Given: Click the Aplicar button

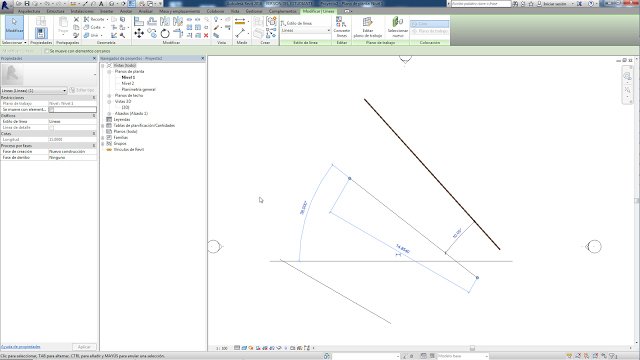Looking at the screenshot, I should [x=84, y=347].
